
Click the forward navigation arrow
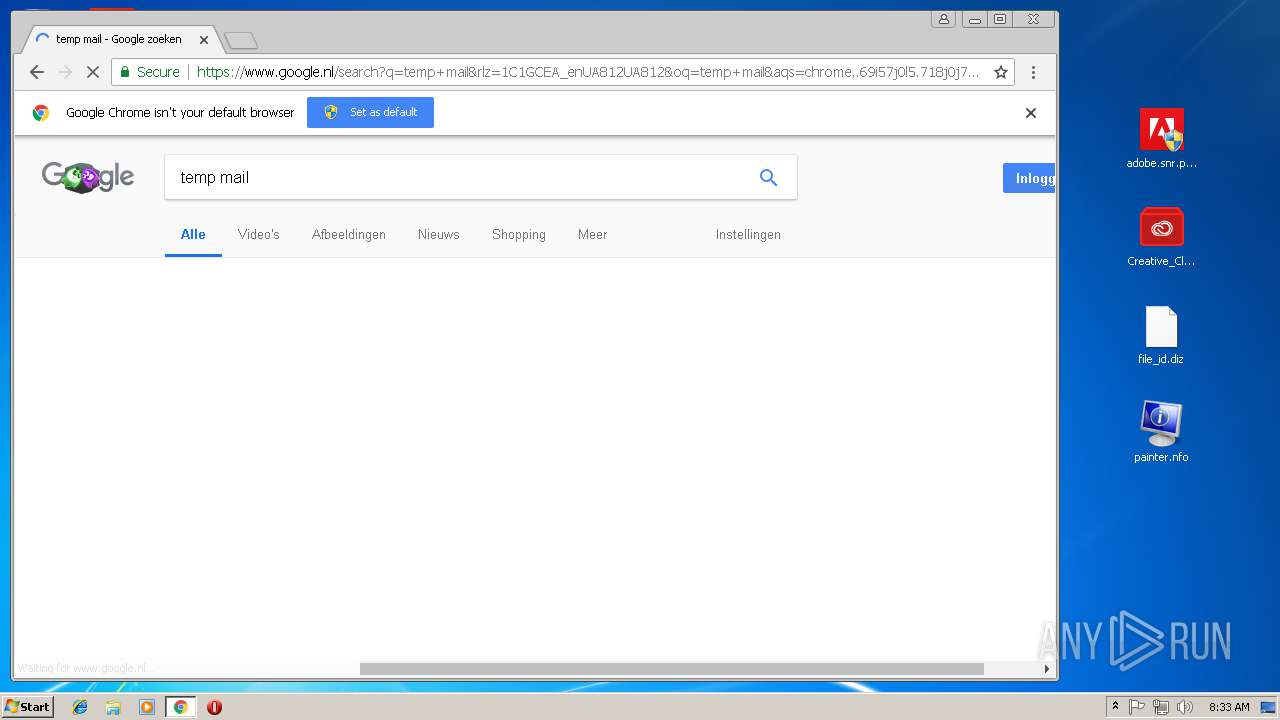click(65, 72)
